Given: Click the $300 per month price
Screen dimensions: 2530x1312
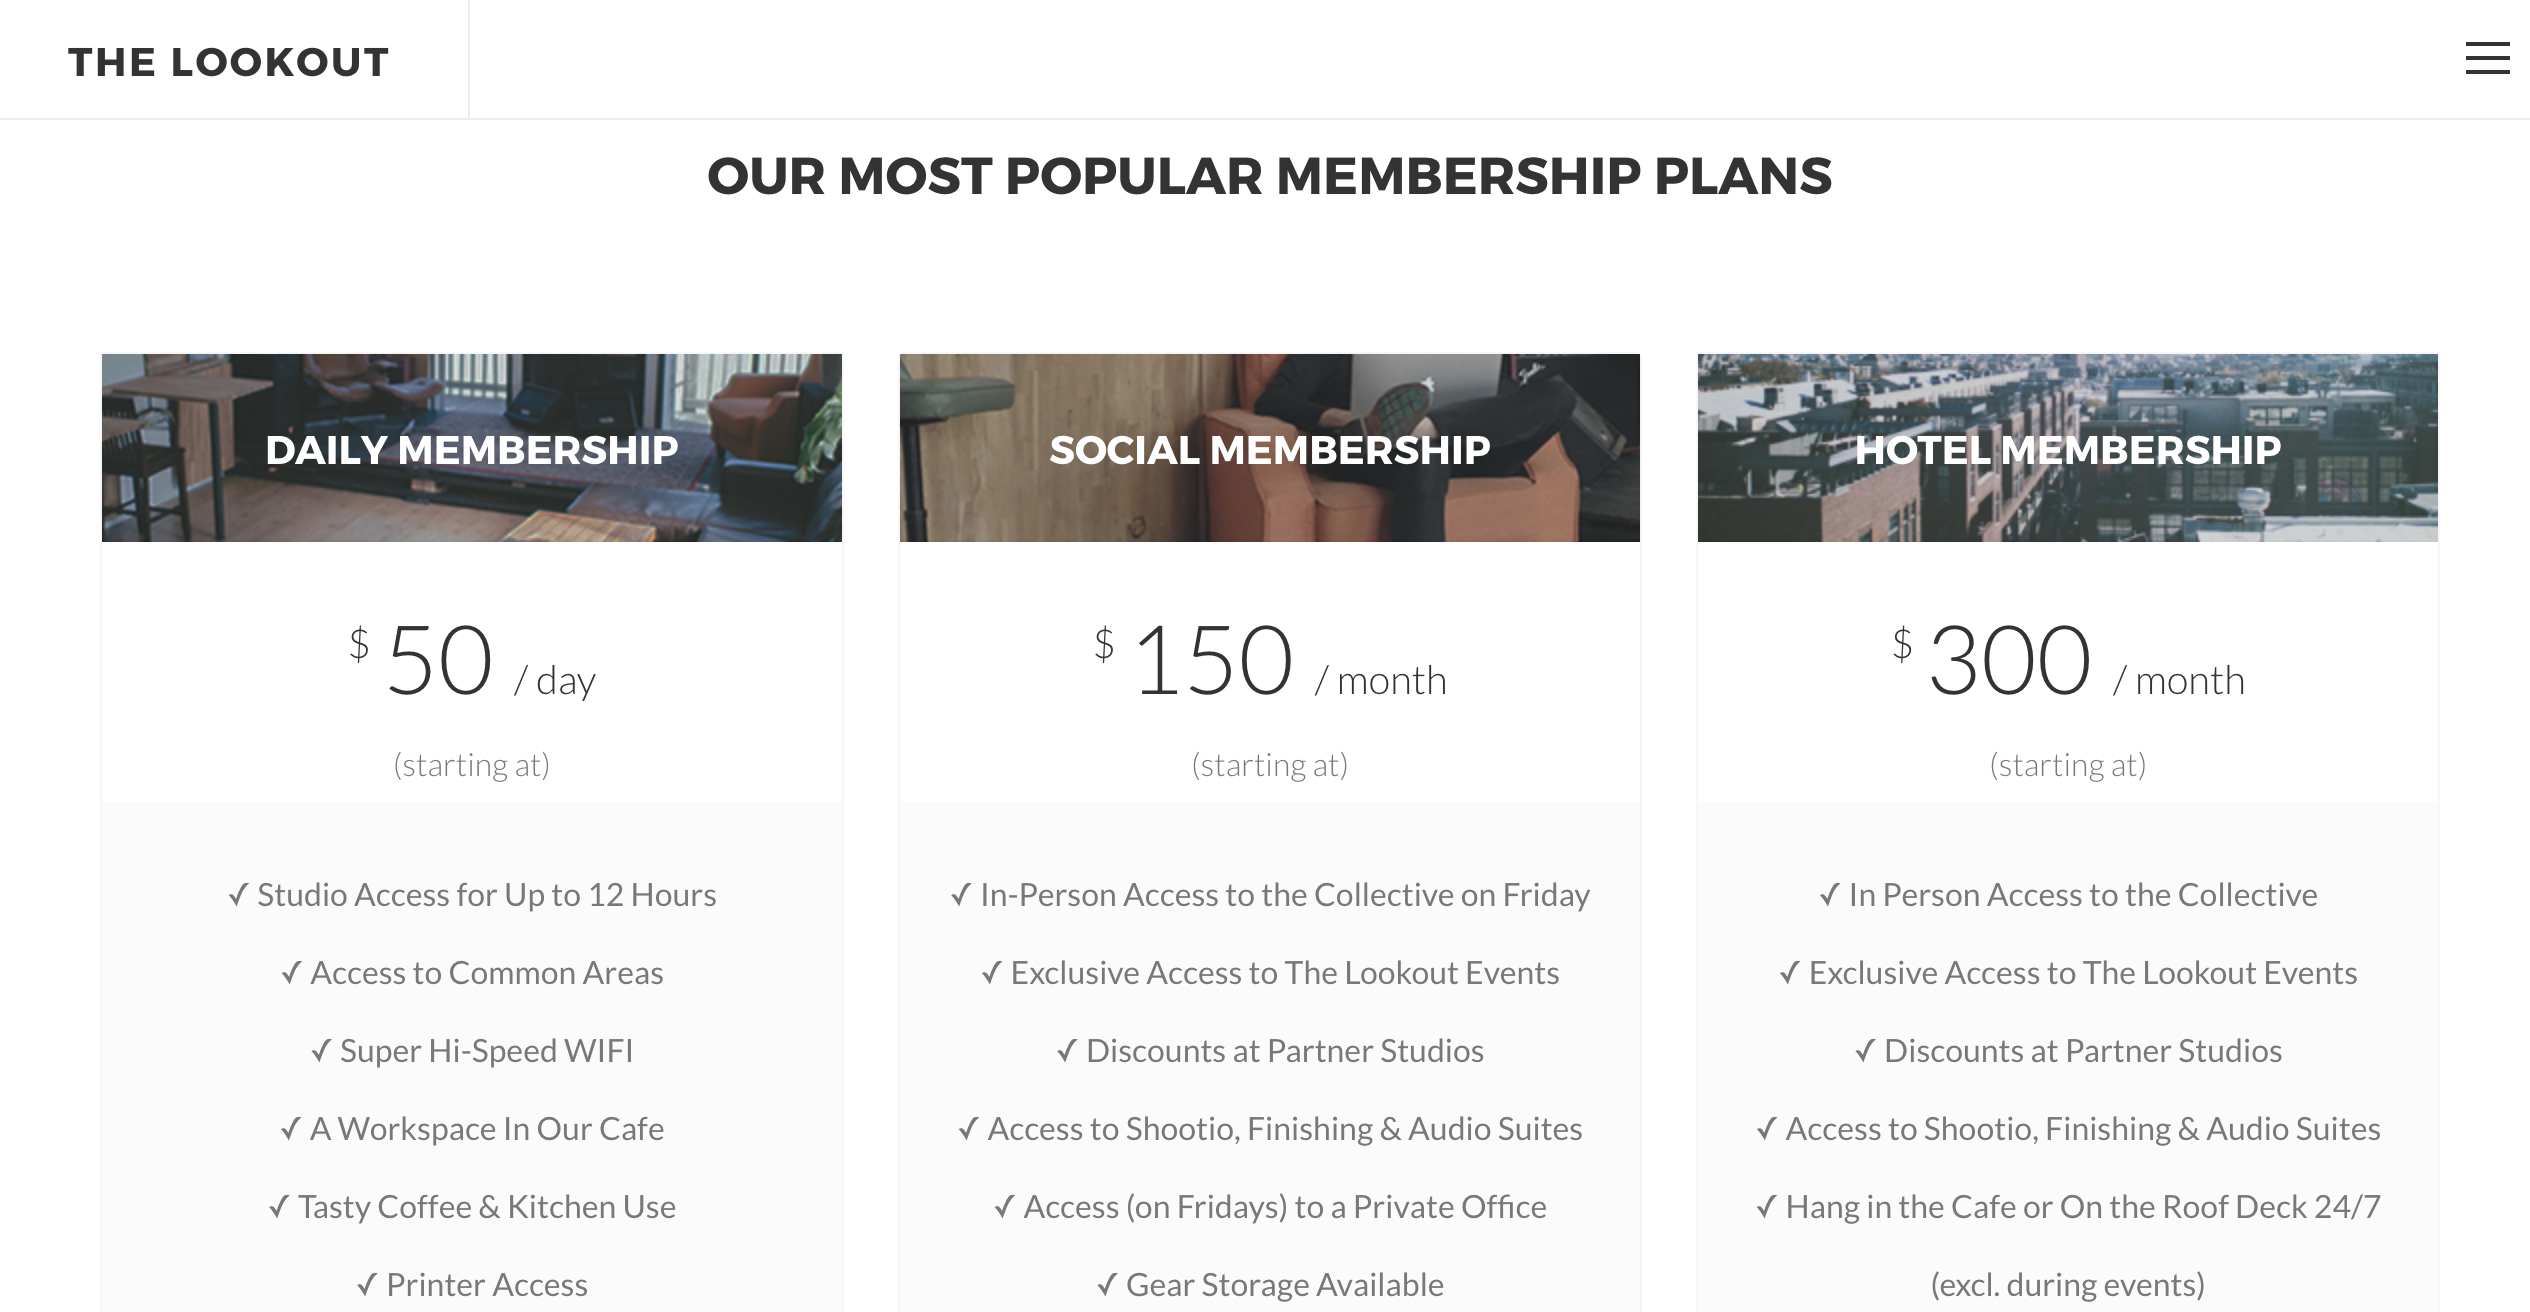Looking at the screenshot, I should pos(2067,662).
